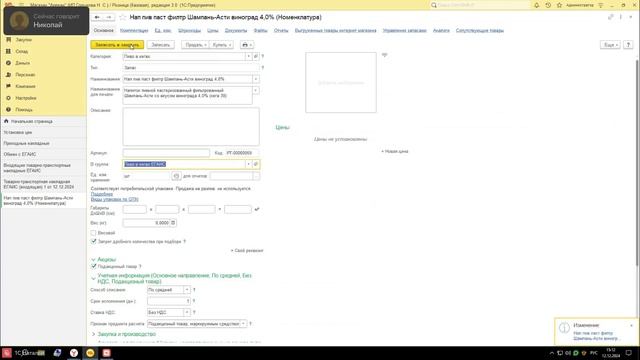Open the В группе value with the open icon
The width and height of the screenshot is (640, 360).
coord(256,164)
